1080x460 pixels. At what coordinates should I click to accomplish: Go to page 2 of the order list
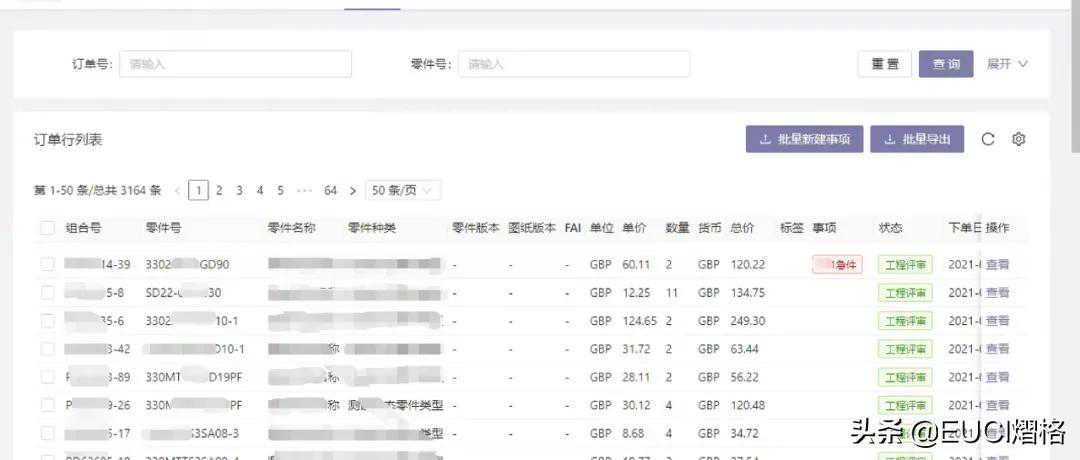[219, 190]
